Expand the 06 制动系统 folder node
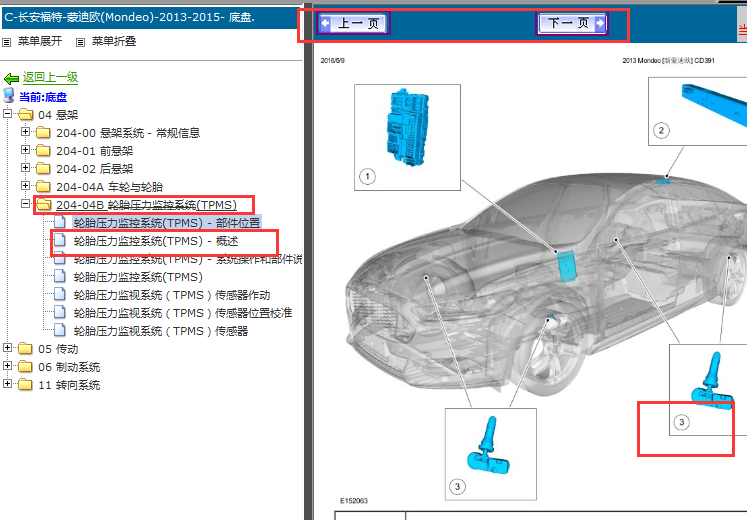The image size is (747, 520). [8, 366]
